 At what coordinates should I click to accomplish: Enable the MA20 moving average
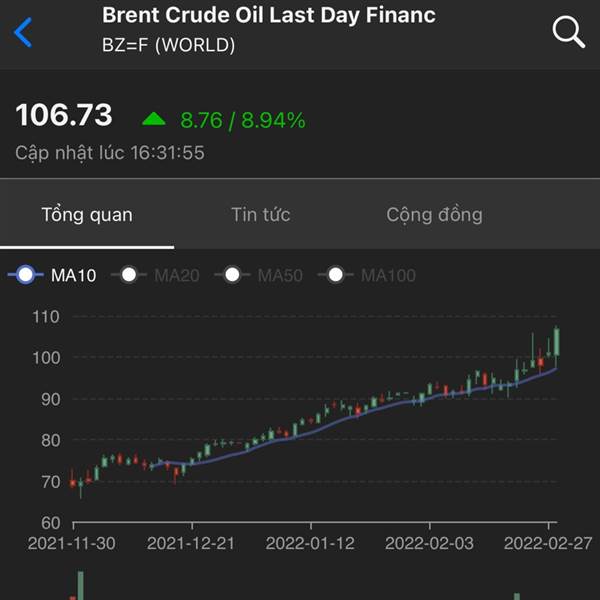click(155, 275)
